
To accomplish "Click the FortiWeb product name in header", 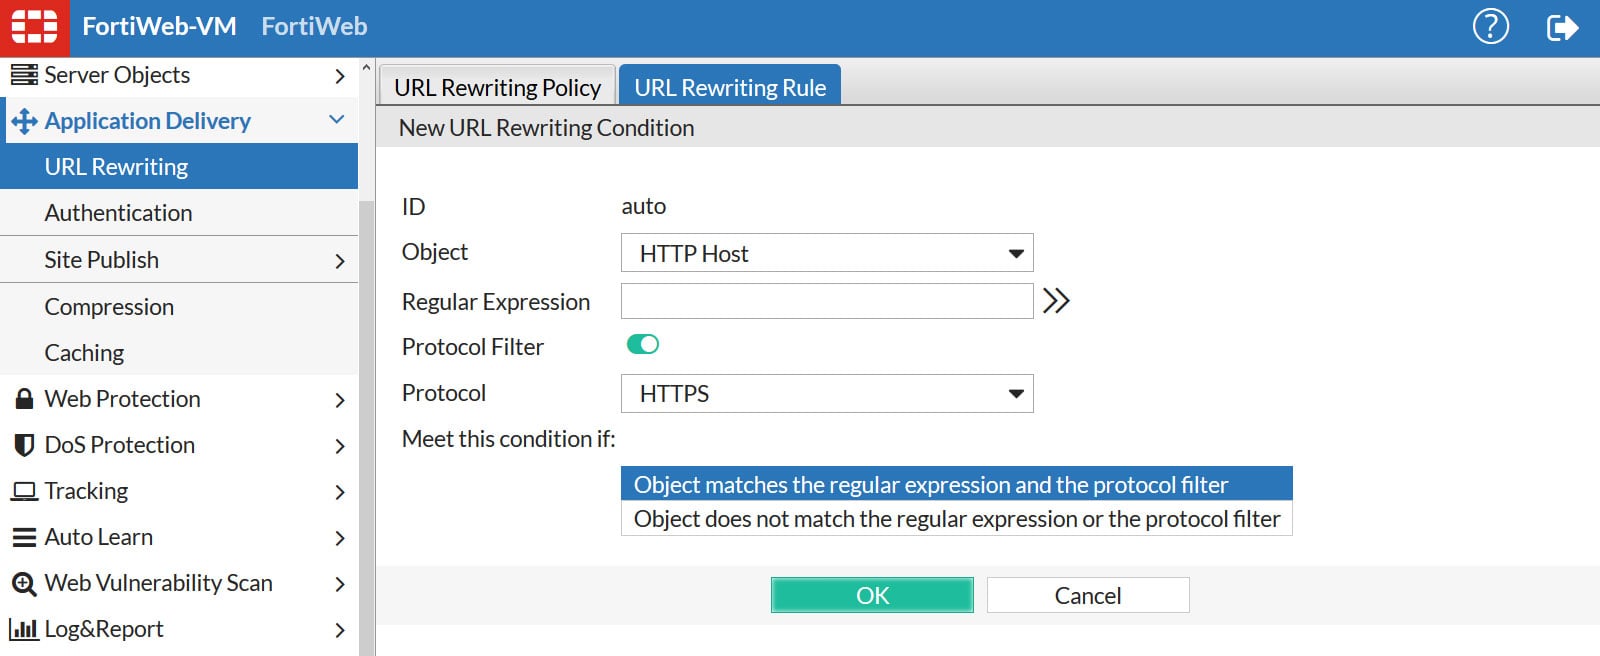I will coord(314,26).
